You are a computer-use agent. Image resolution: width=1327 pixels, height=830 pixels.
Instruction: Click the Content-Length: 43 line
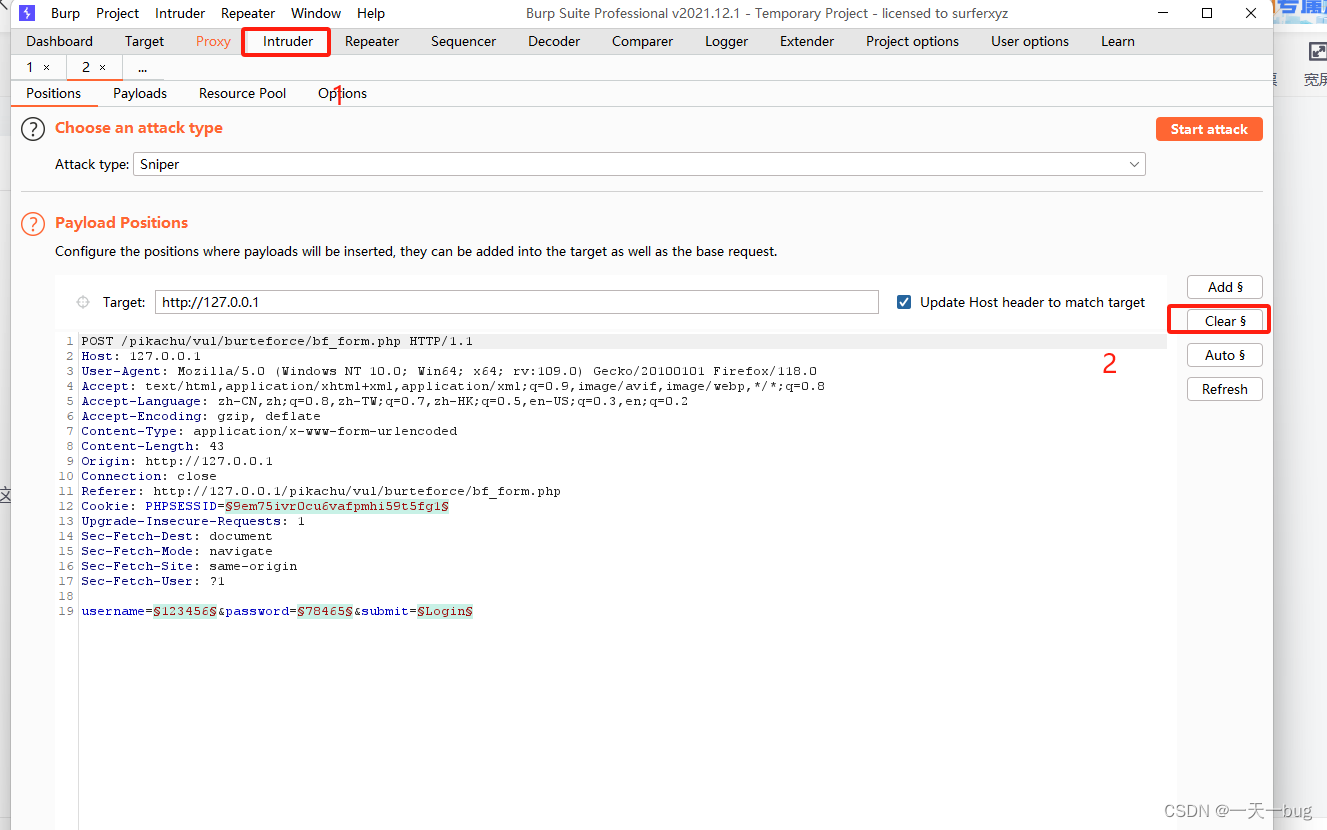click(x=153, y=446)
